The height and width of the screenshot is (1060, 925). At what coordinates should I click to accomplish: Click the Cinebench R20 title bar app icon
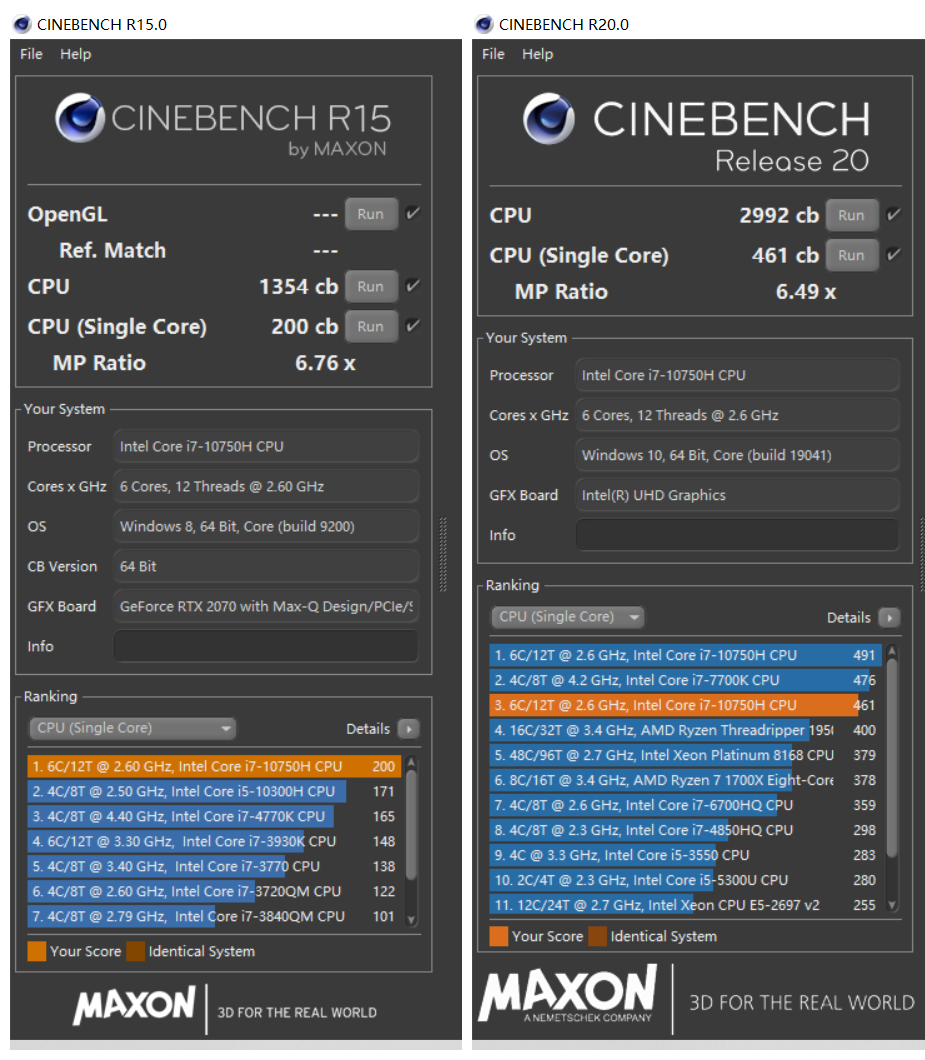(484, 24)
